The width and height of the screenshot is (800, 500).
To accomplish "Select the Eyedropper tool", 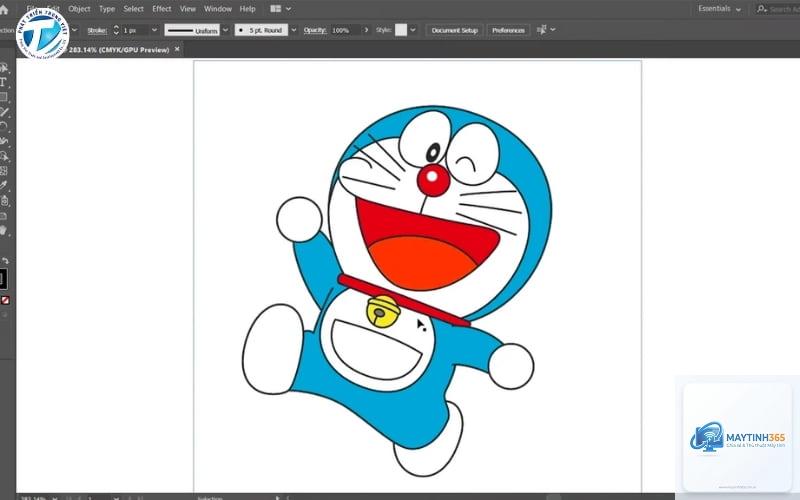I will pyautogui.click(x=4, y=185).
